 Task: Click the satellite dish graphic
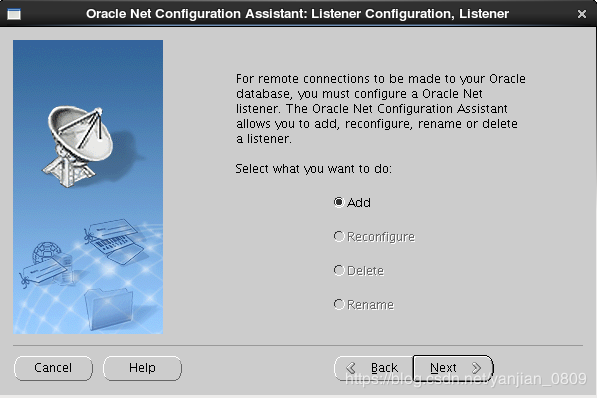click(x=80, y=146)
